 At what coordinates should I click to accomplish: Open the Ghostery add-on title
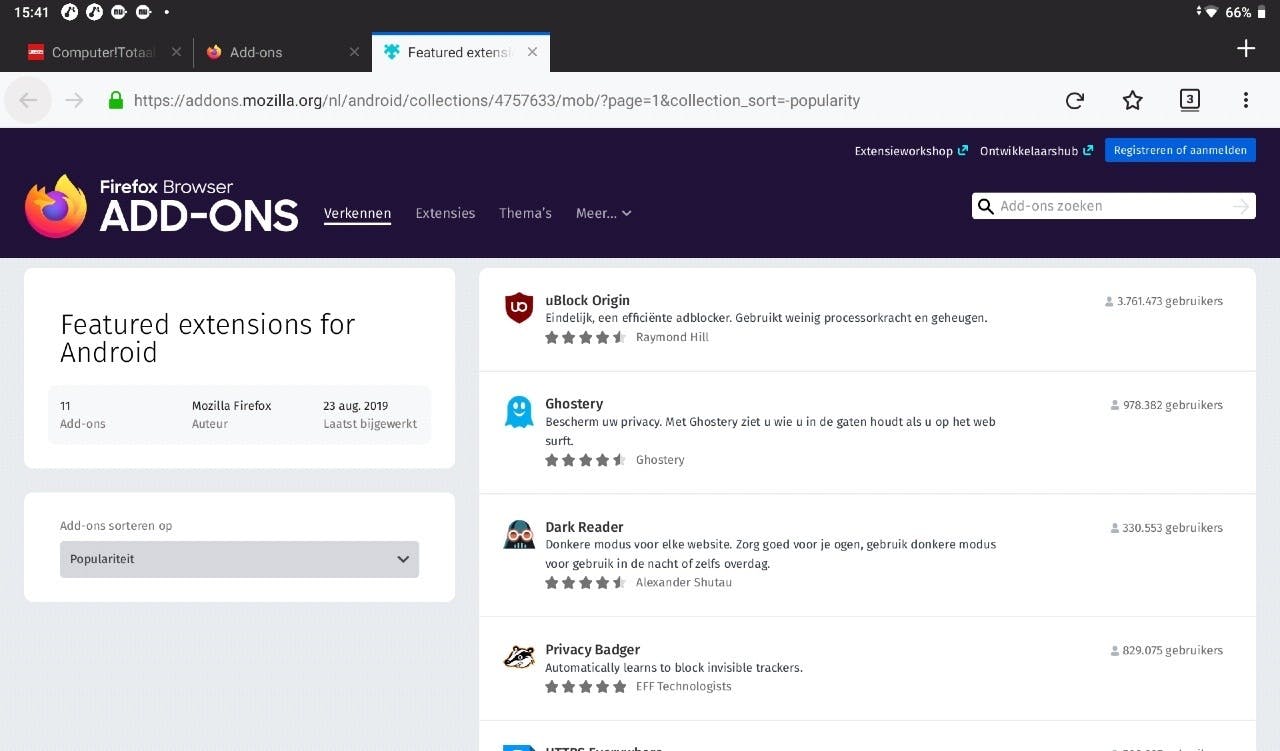click(574, 404)
